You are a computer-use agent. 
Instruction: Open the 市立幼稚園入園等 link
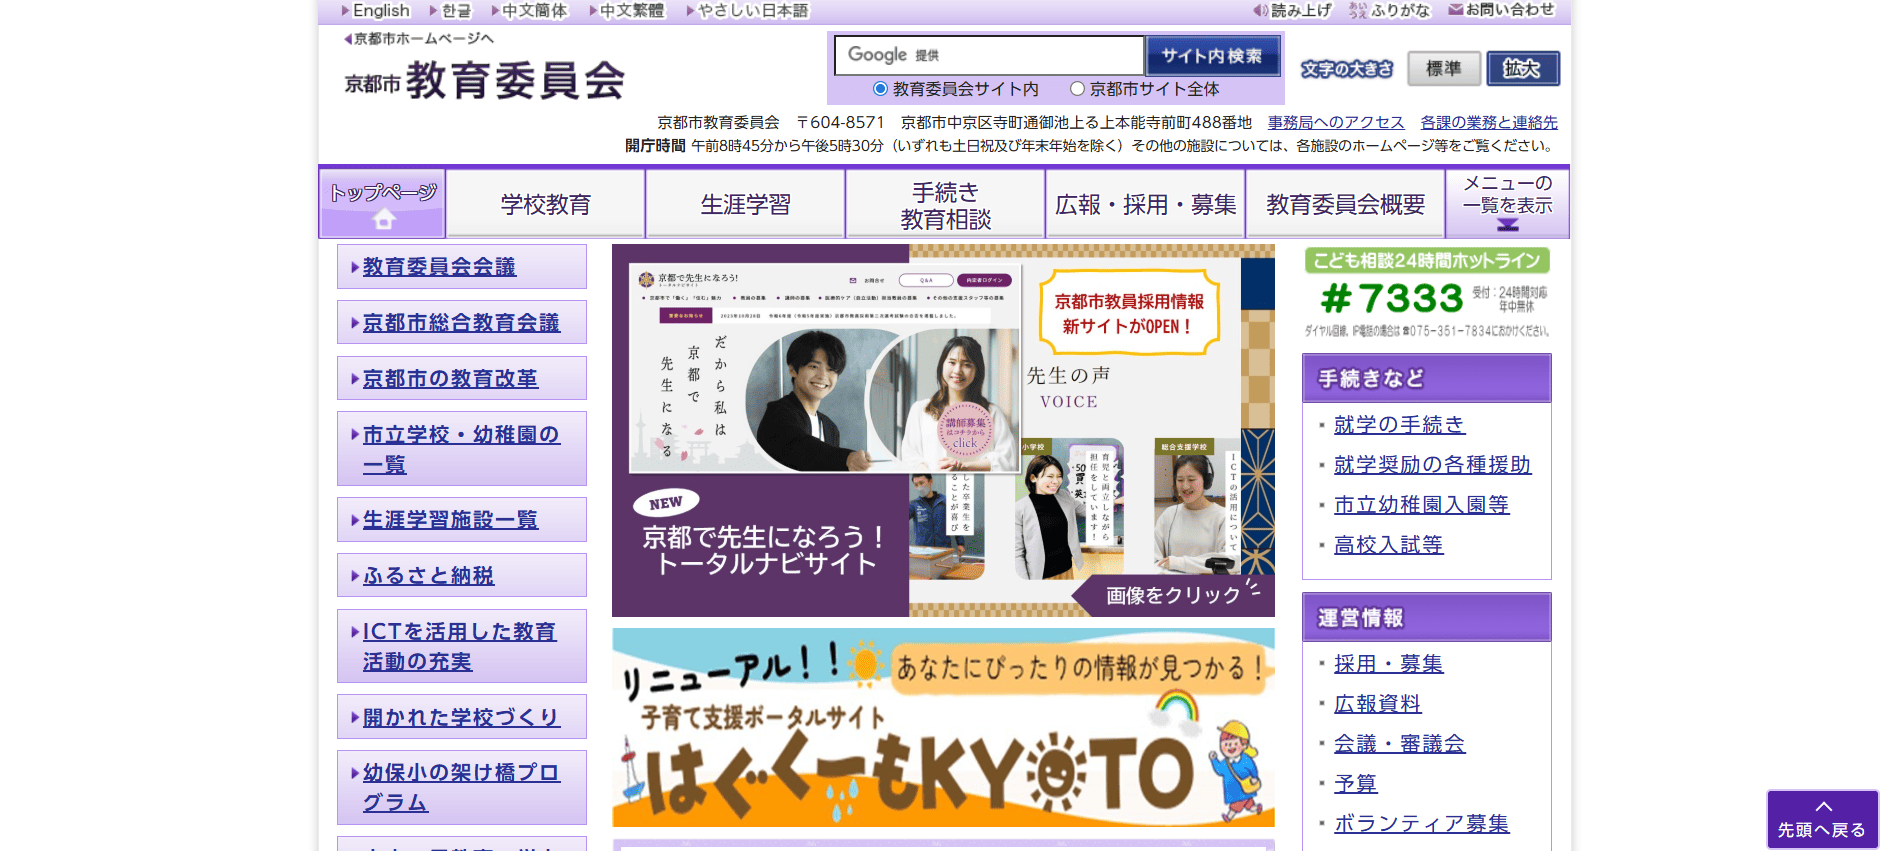point(1421,505)
